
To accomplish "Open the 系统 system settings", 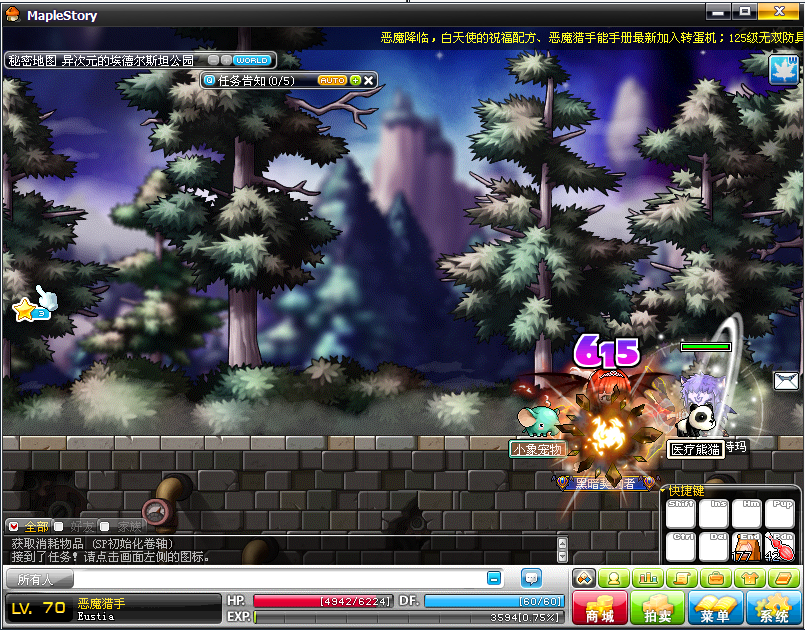I will click(x=774, y=607).
